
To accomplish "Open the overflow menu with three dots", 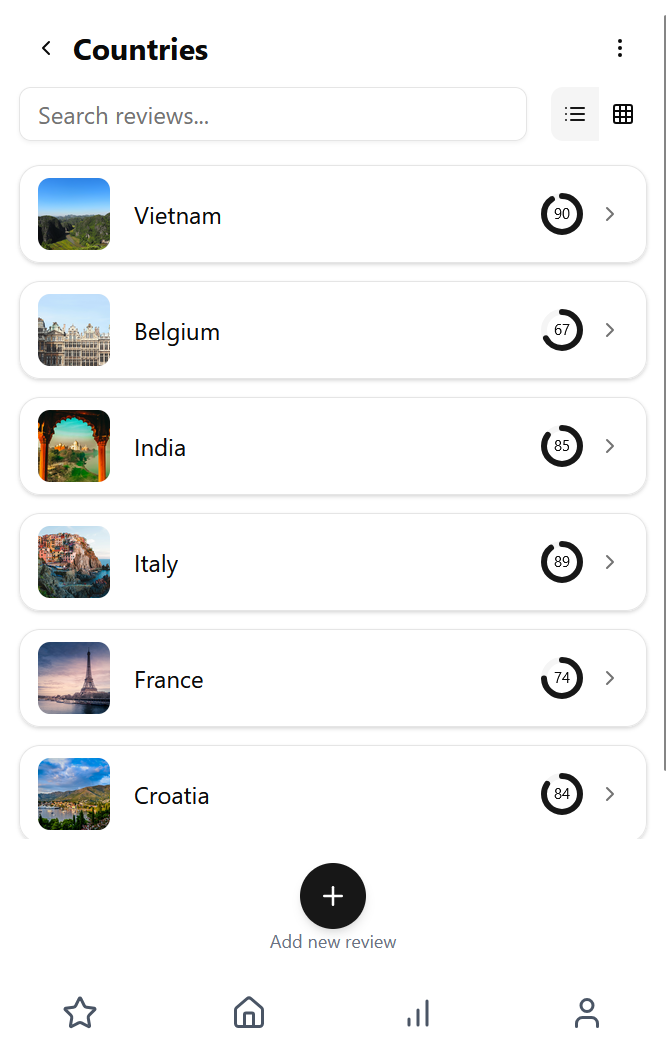I will pos(620,47).
